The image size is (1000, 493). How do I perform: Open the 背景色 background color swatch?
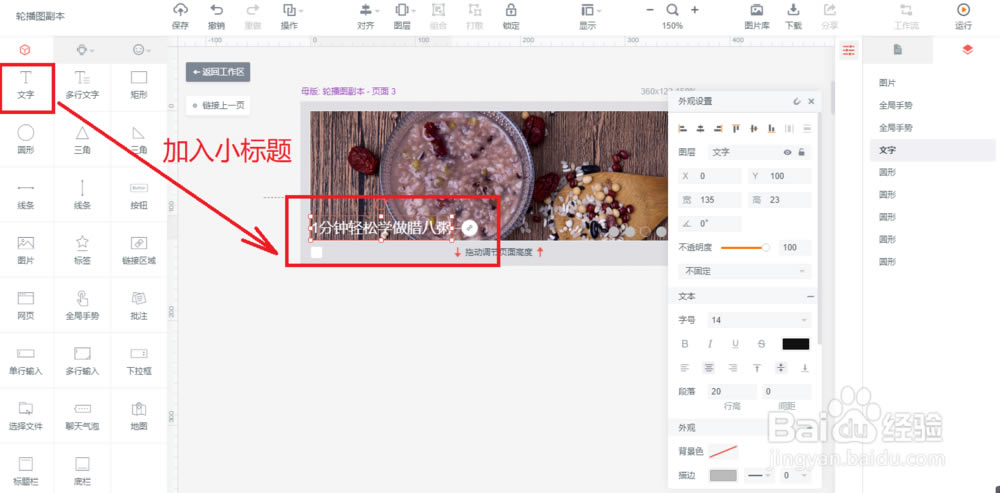pyautogui.click(x=724, y=452)
